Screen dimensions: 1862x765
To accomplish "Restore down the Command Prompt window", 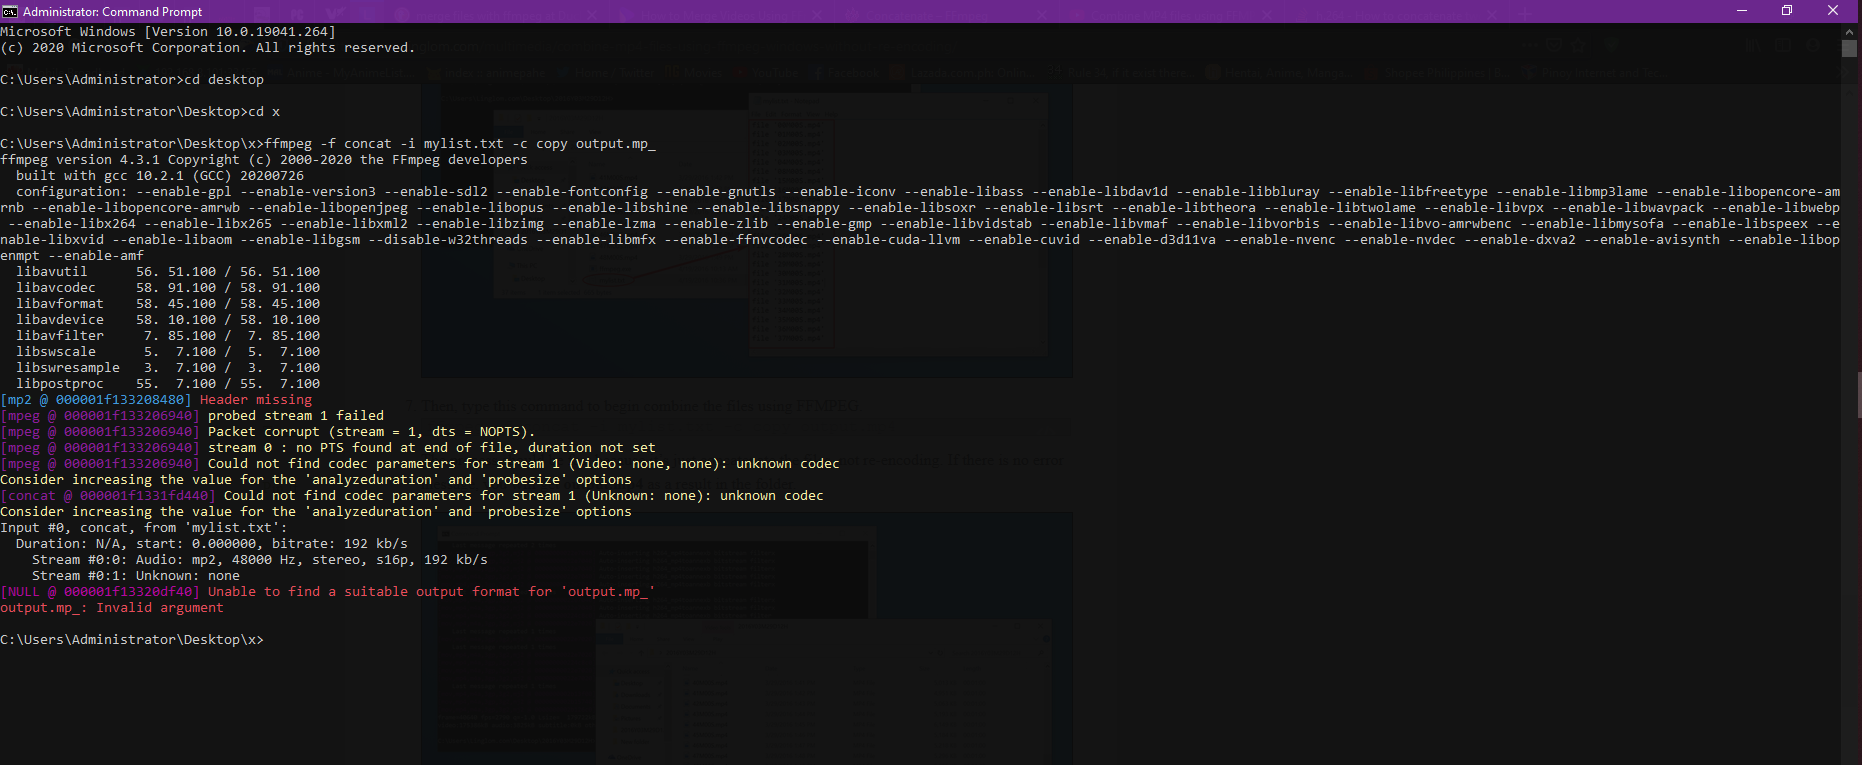I will pos(1787,11).
